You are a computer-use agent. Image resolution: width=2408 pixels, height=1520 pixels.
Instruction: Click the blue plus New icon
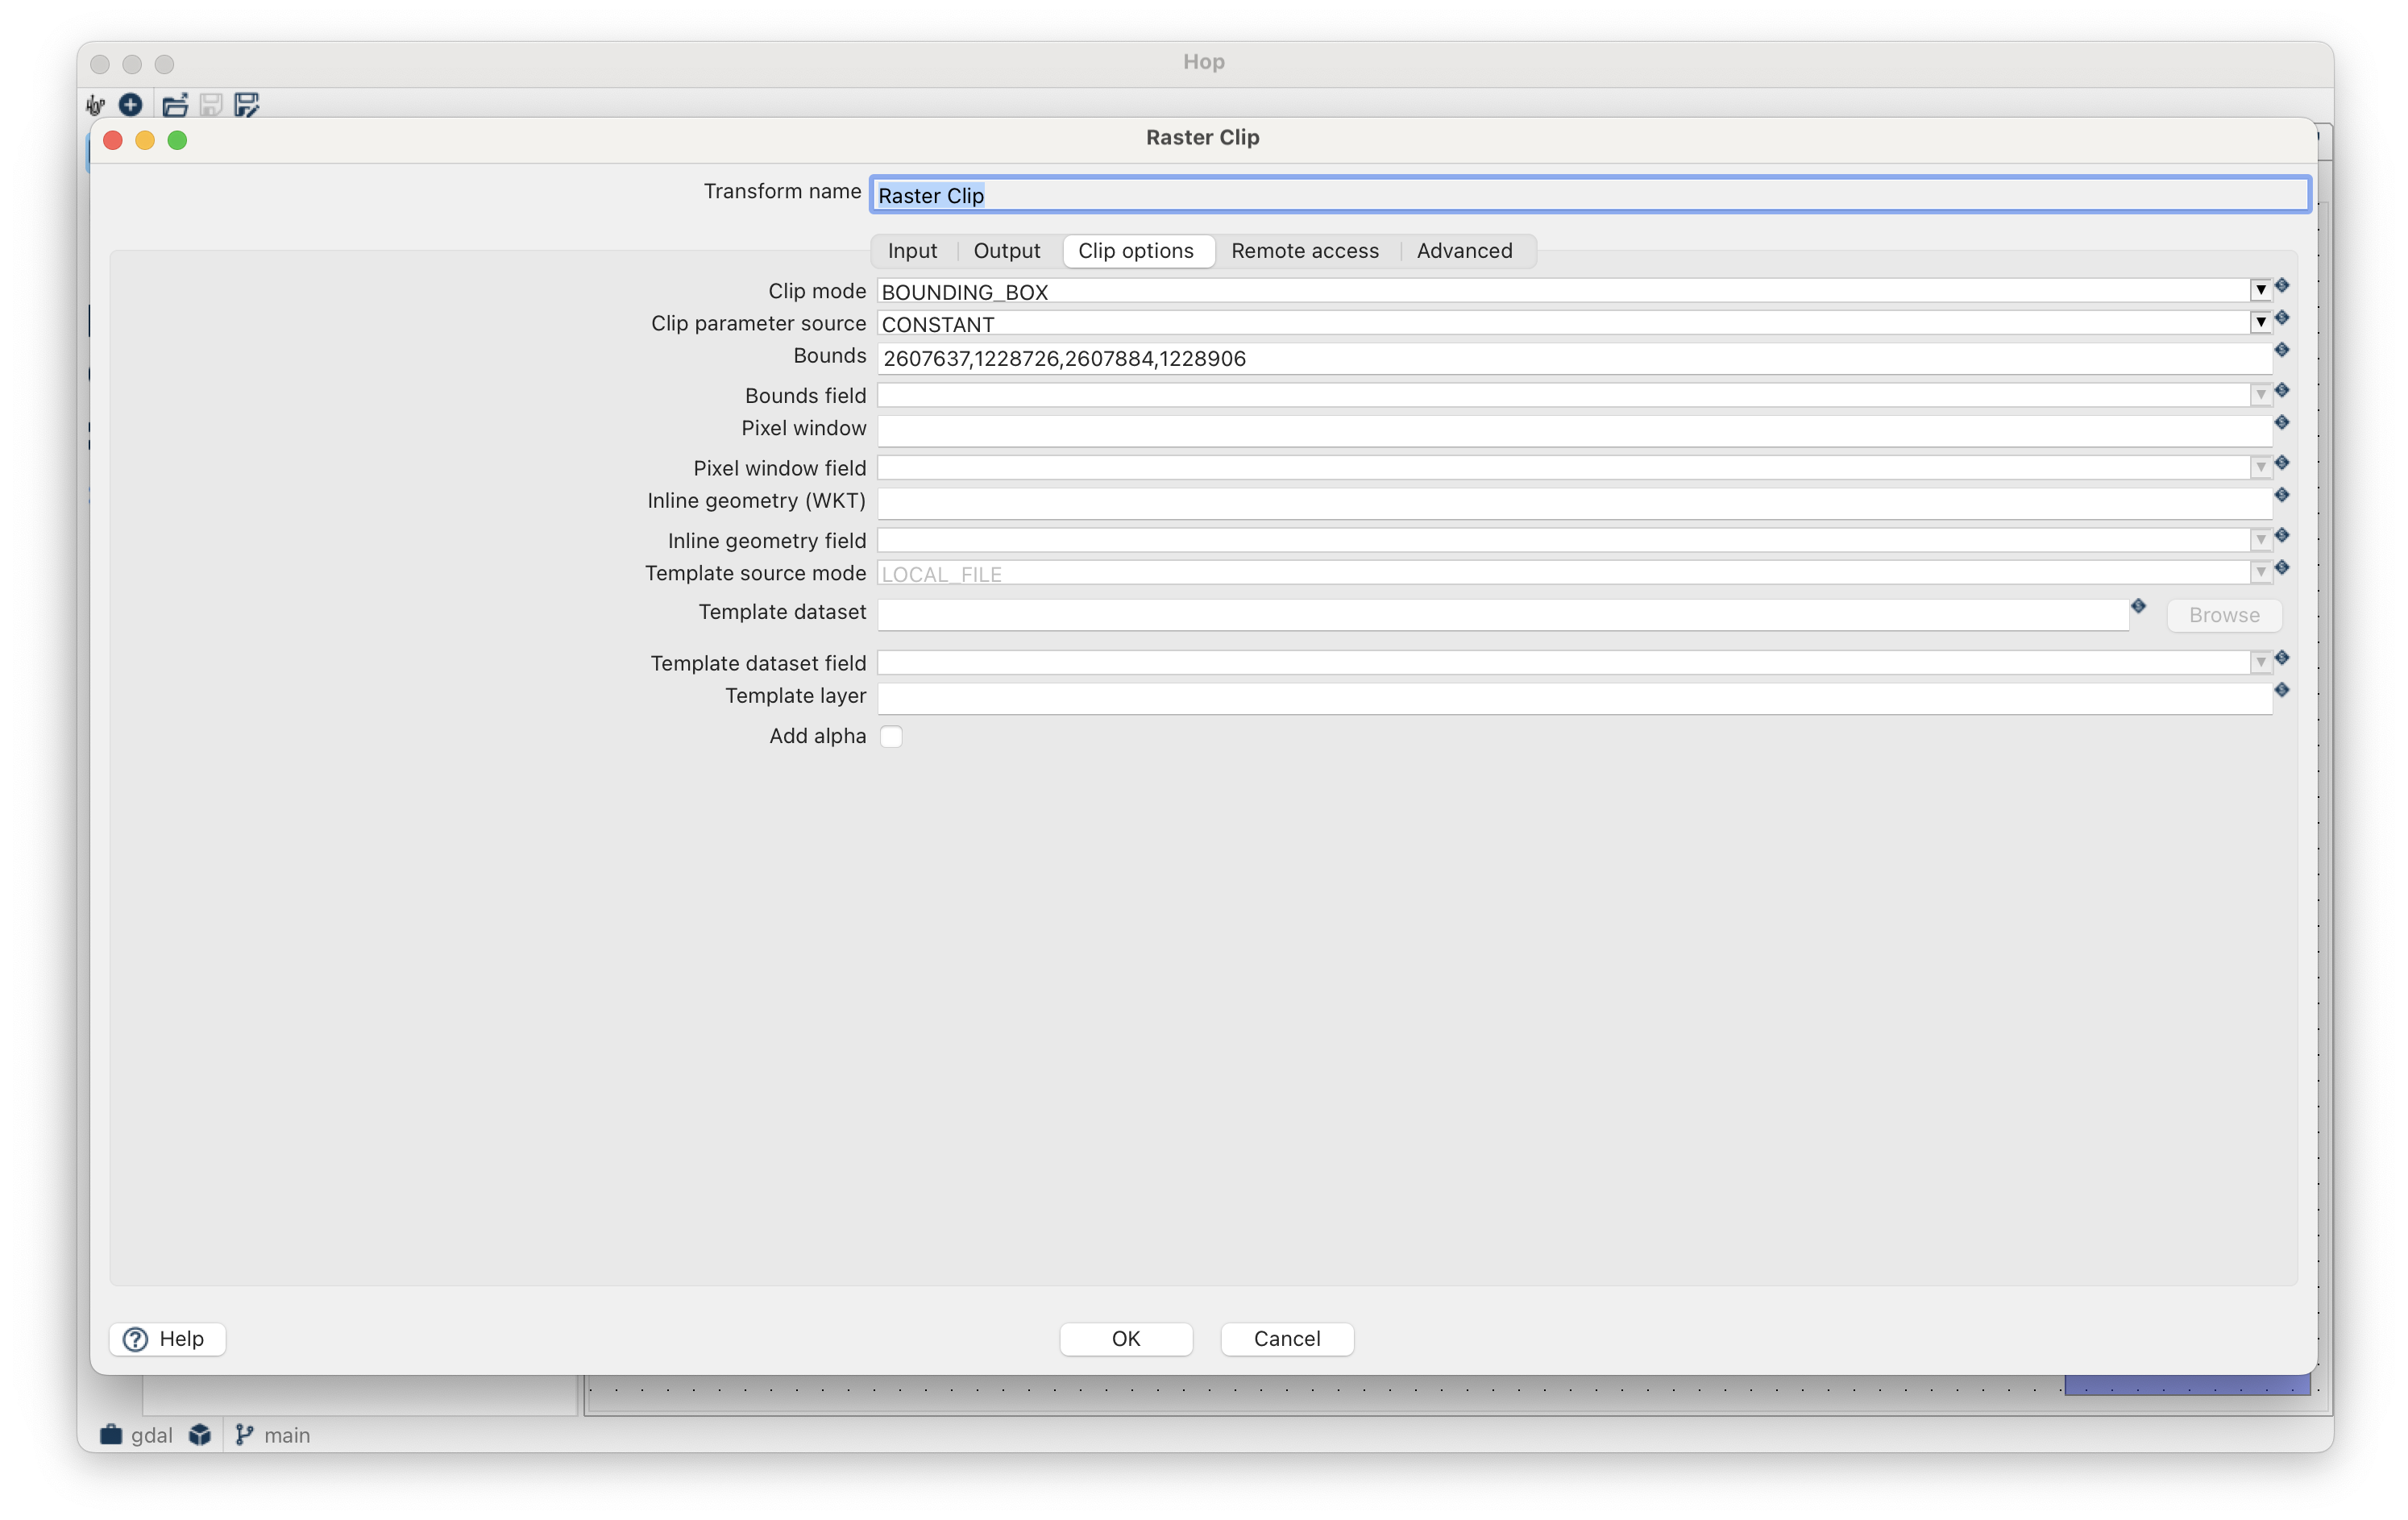point(130,104)
